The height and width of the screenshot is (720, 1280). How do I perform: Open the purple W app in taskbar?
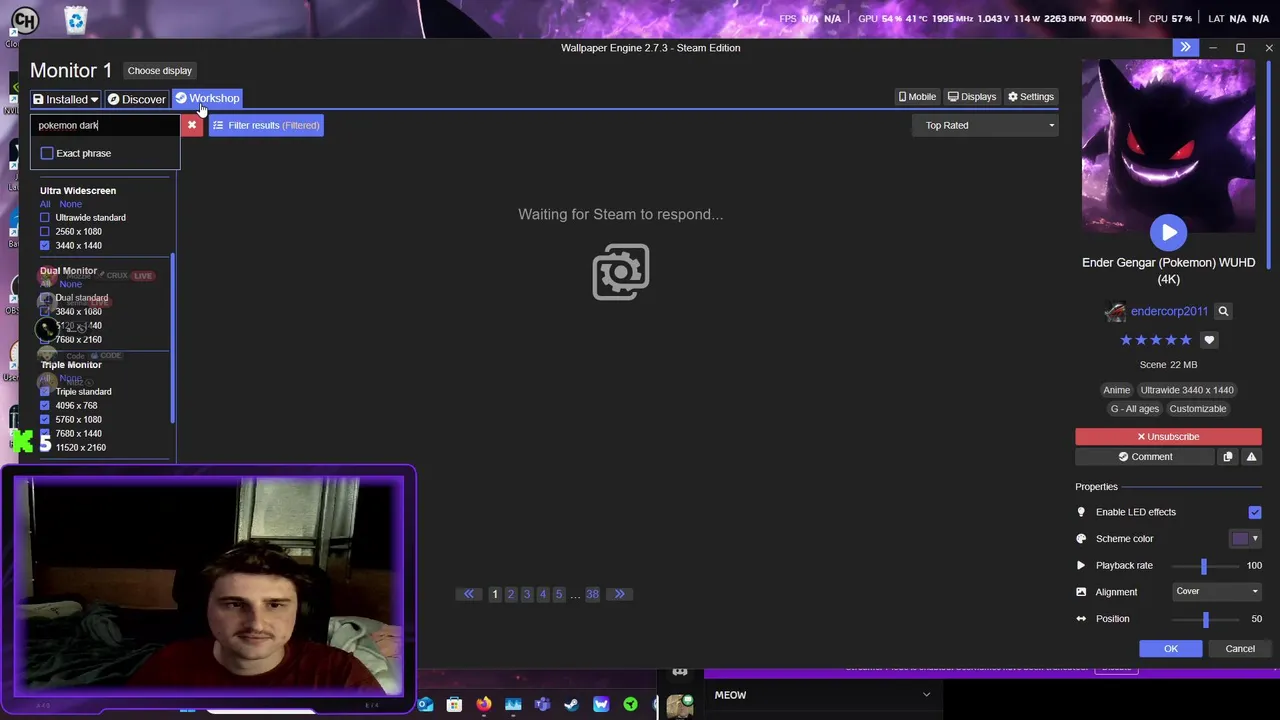click(601, 705)
